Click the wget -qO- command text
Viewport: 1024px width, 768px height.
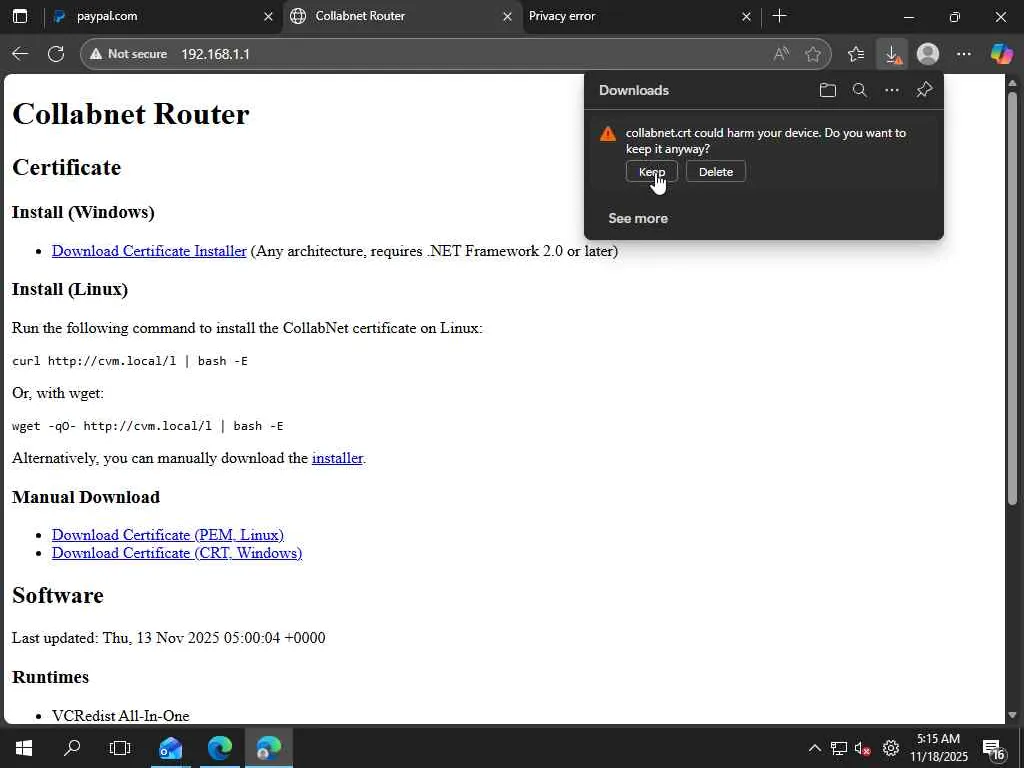click(148, 426)
